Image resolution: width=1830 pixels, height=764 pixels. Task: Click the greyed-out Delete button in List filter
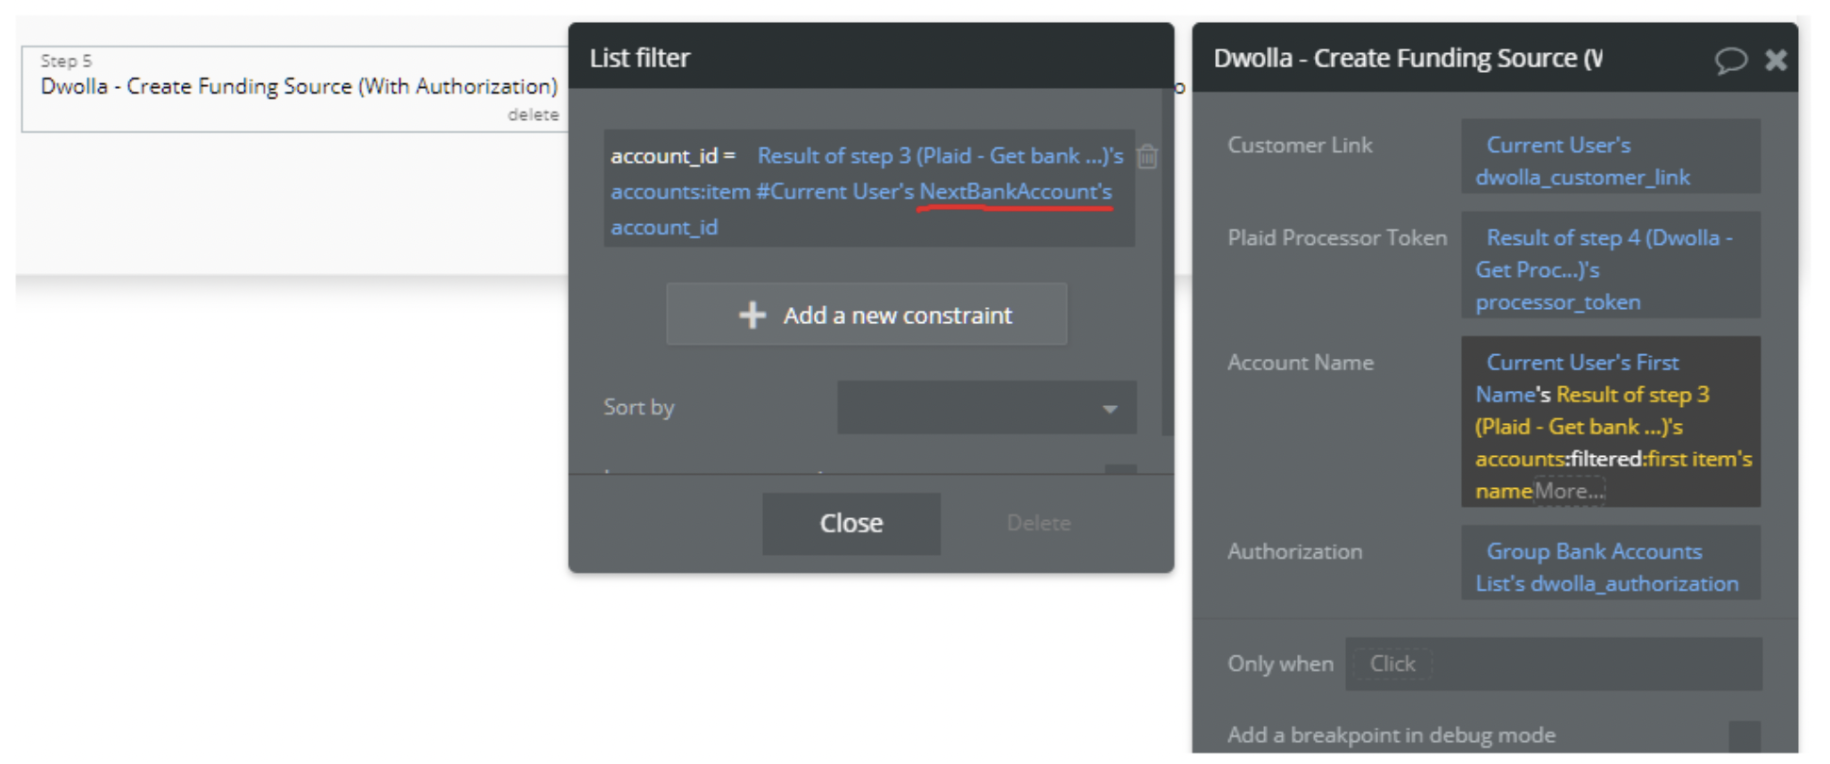point(1038,523)
